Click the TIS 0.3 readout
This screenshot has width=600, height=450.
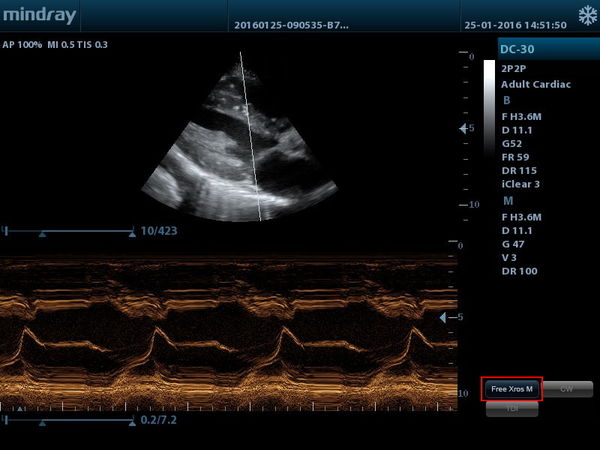tap(92, 45)
